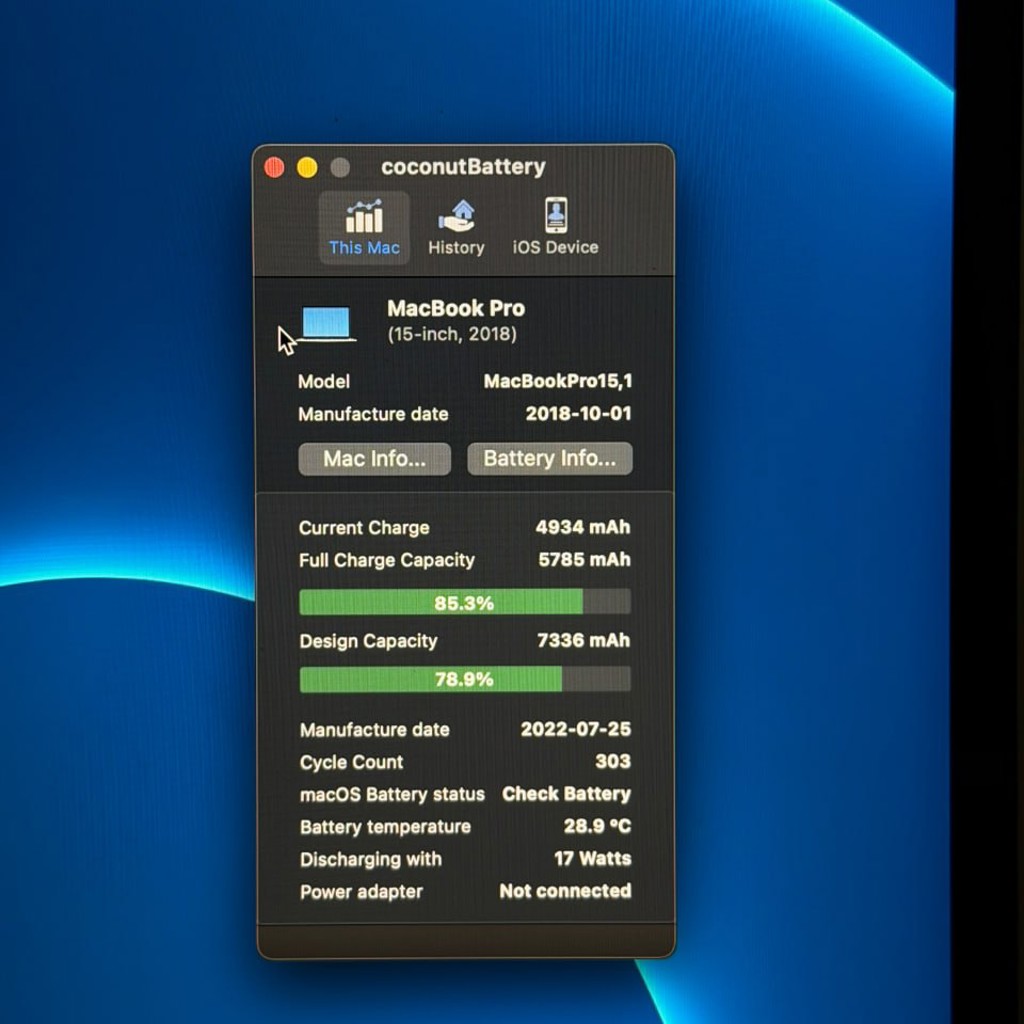Click the gray disabled zoom button
Viewport: 1024px width, 1024px height.
[340, 168]
